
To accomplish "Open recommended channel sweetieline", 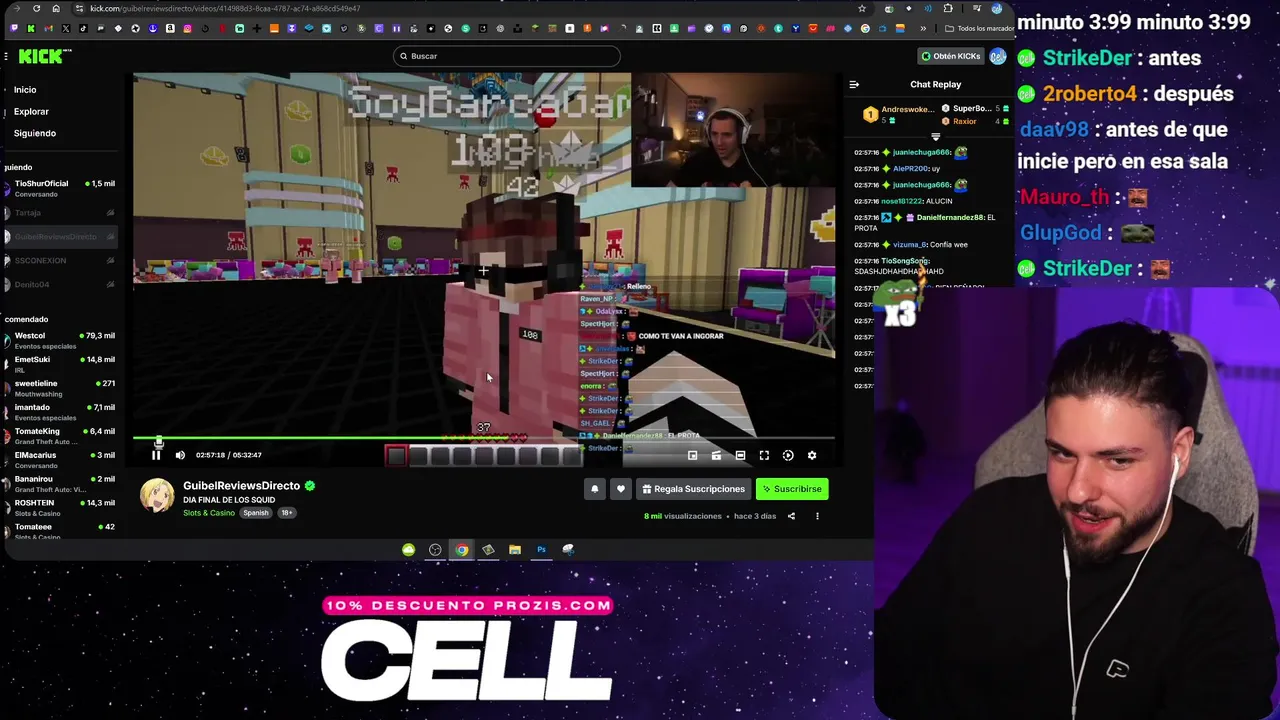I will tap(58, 388).
